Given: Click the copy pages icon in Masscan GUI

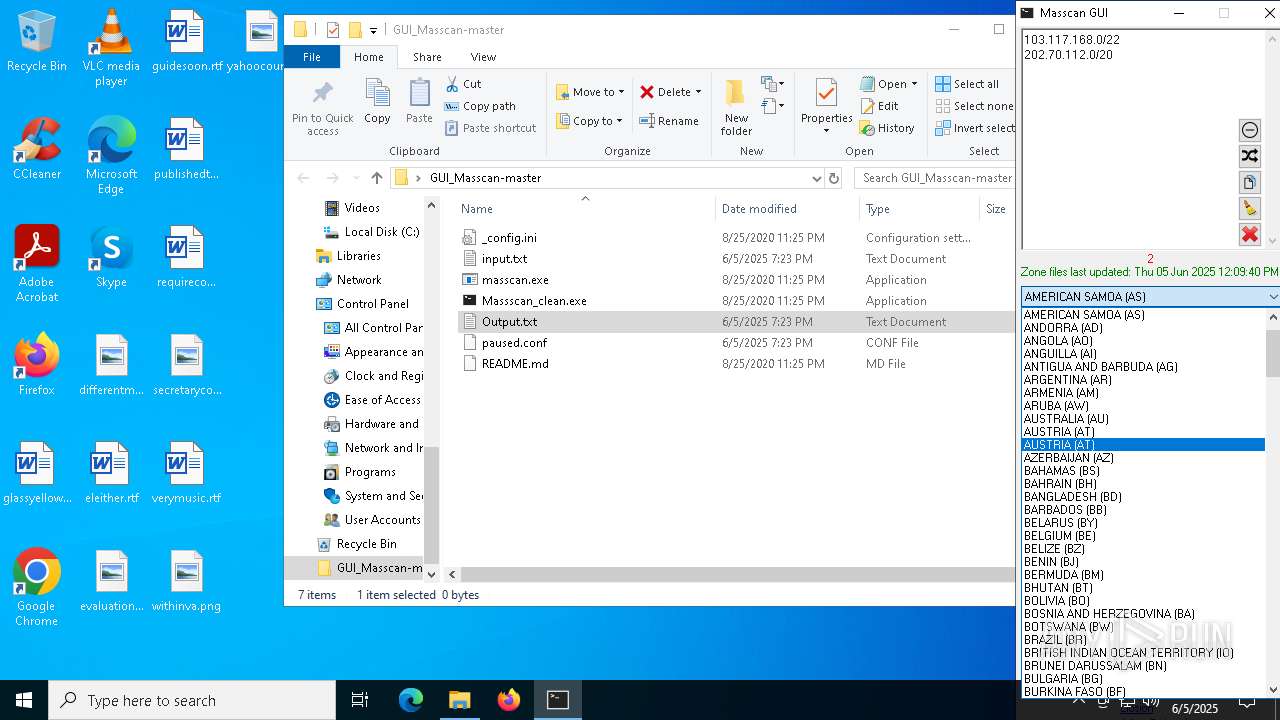Looking at the screenshot, I should pos(1249,183).
